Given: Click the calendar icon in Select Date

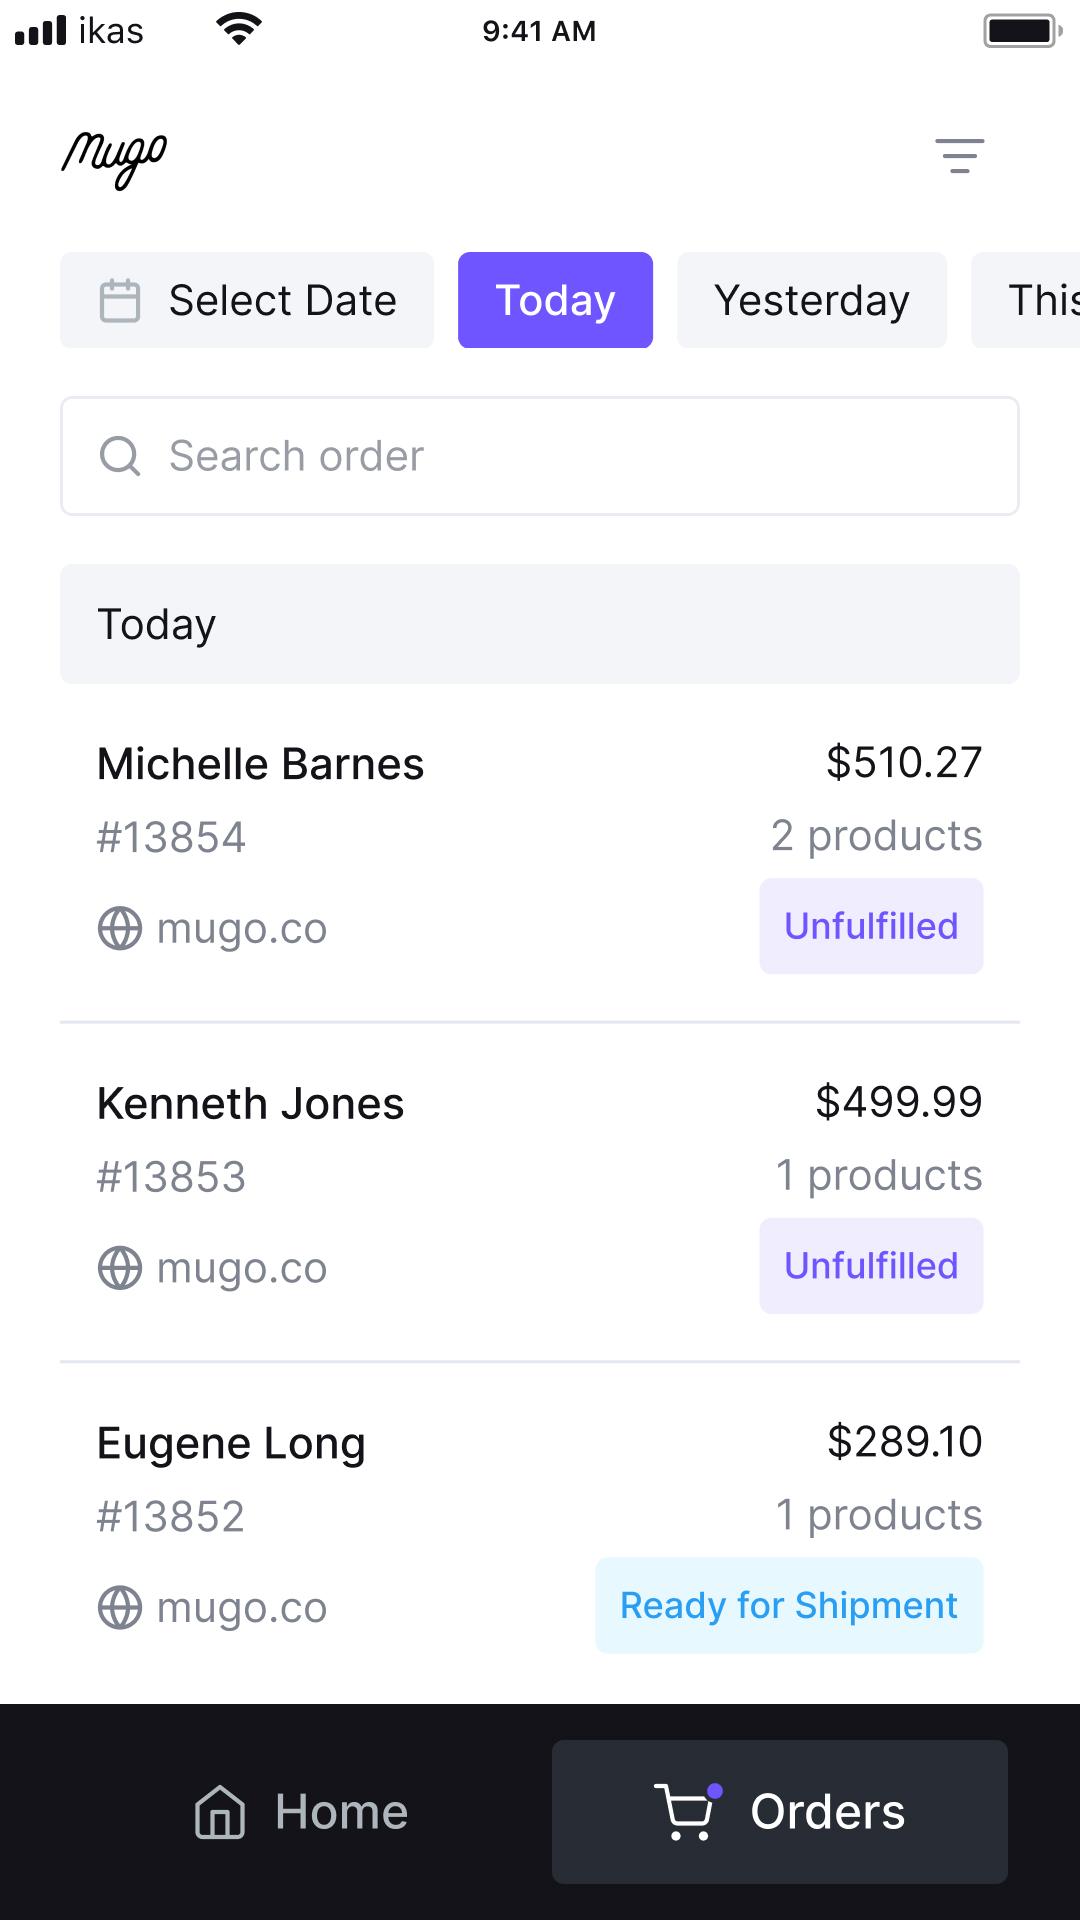Looking at the screenshot, I should (x=120, y=300).
